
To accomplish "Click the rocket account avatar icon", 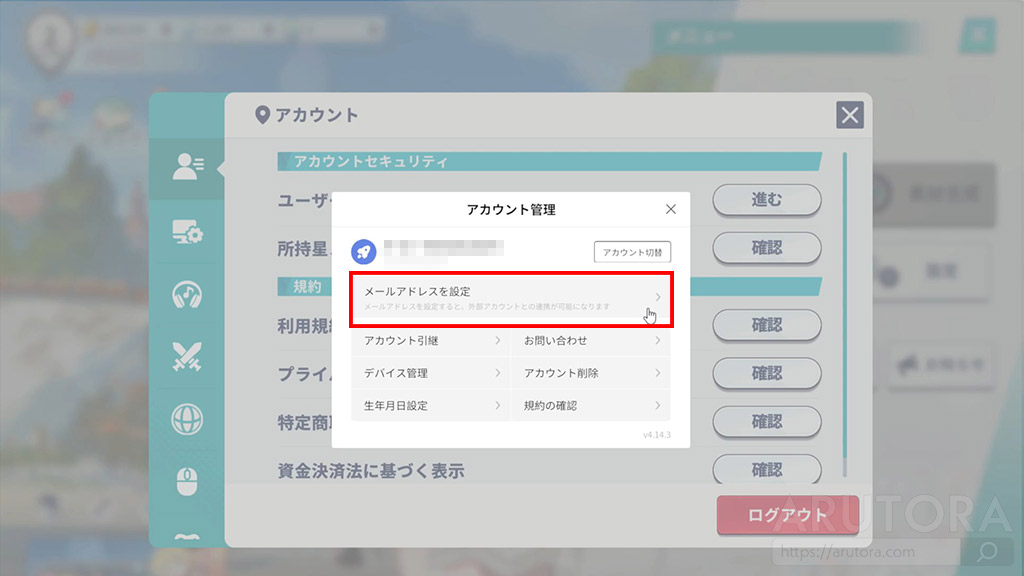I will 363,252.
